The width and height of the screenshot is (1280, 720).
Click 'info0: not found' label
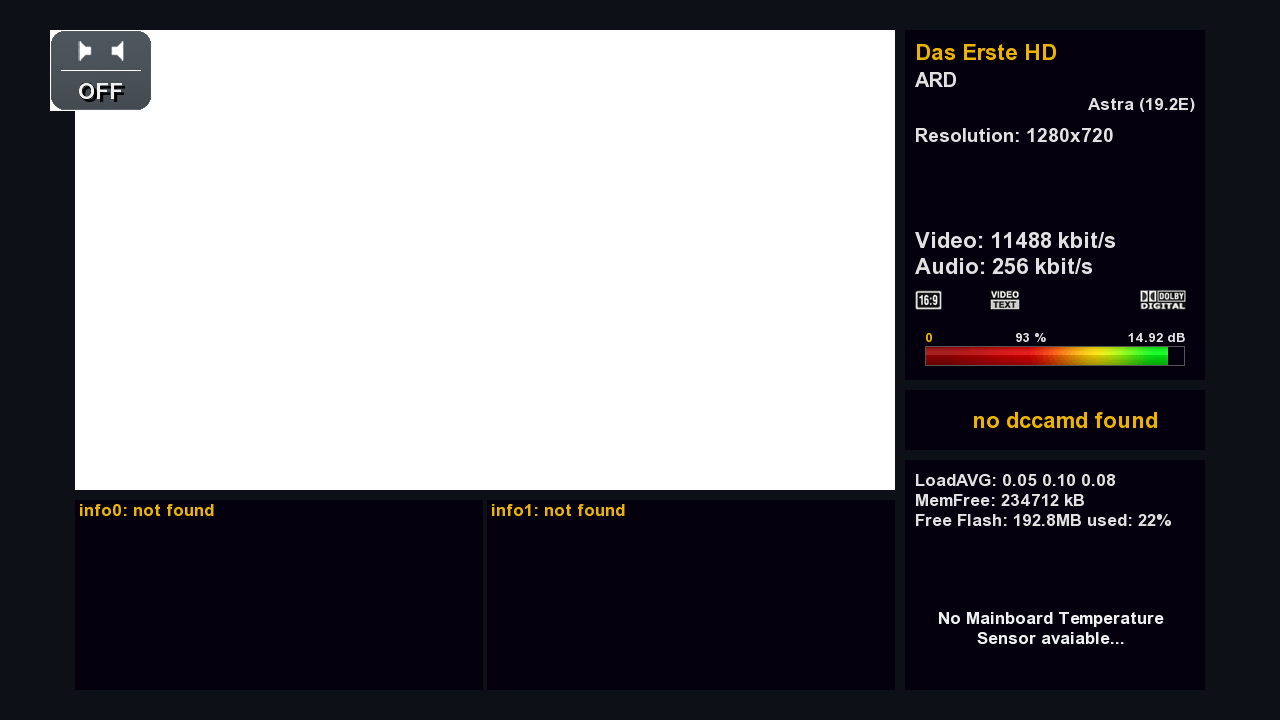147,511
